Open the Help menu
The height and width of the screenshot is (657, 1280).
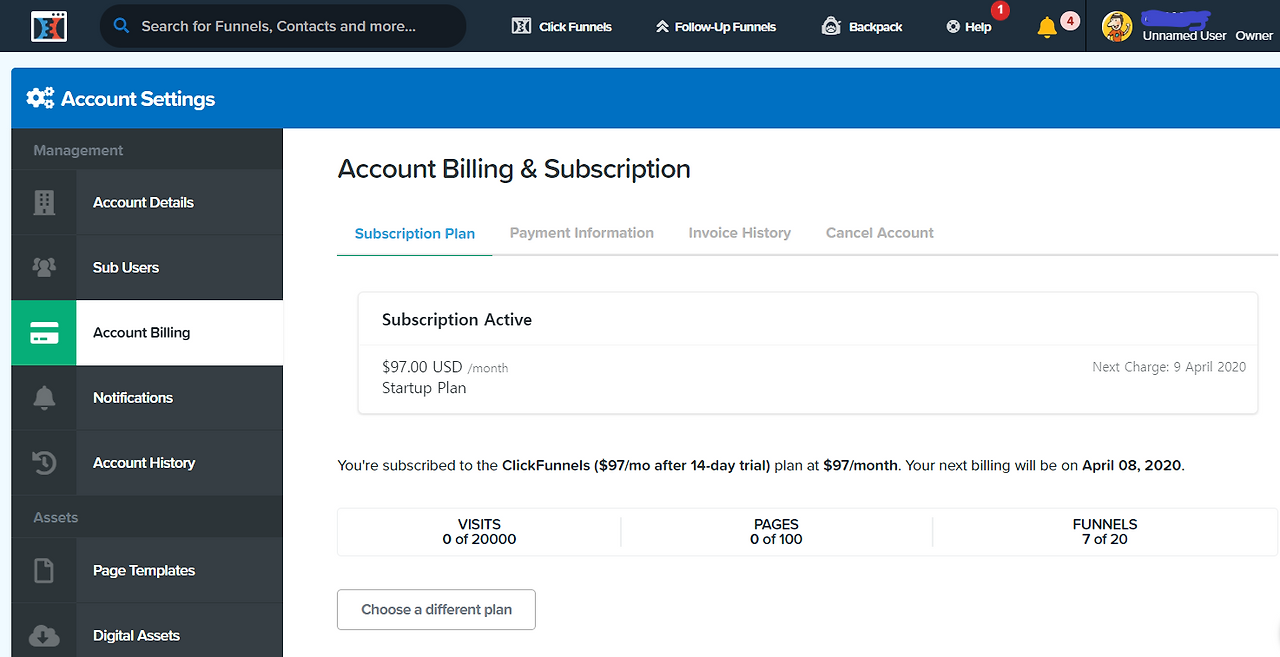click(969, 27)
